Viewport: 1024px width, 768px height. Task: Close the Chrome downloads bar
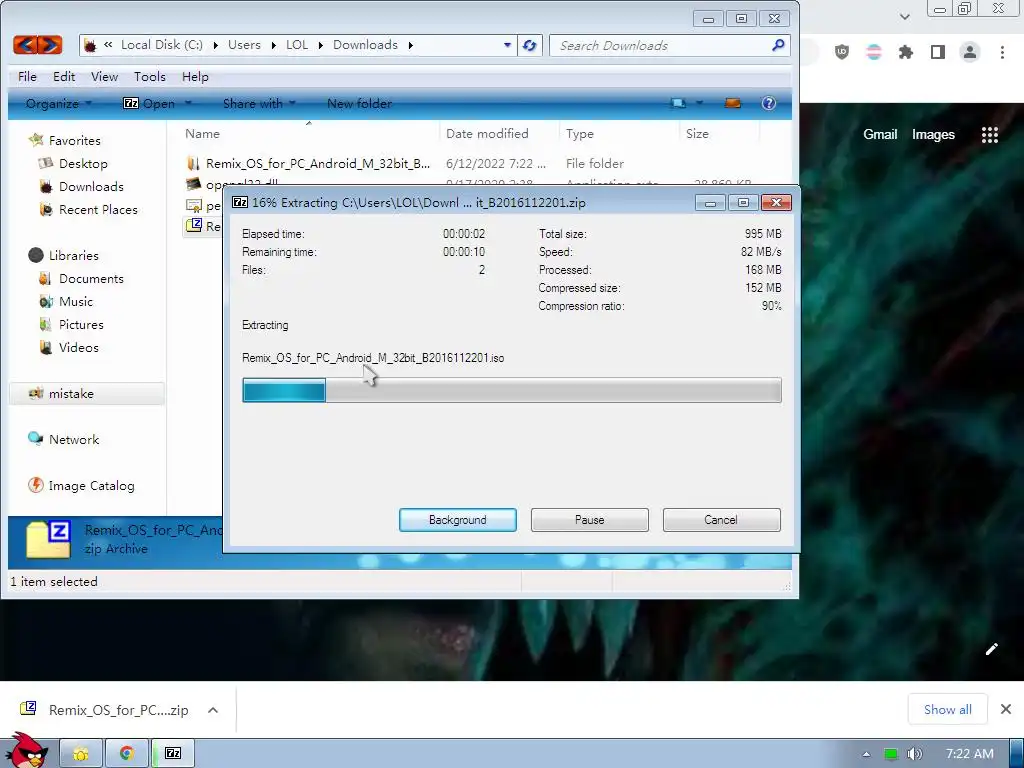pyautogui.click(x=1006, y=709)
